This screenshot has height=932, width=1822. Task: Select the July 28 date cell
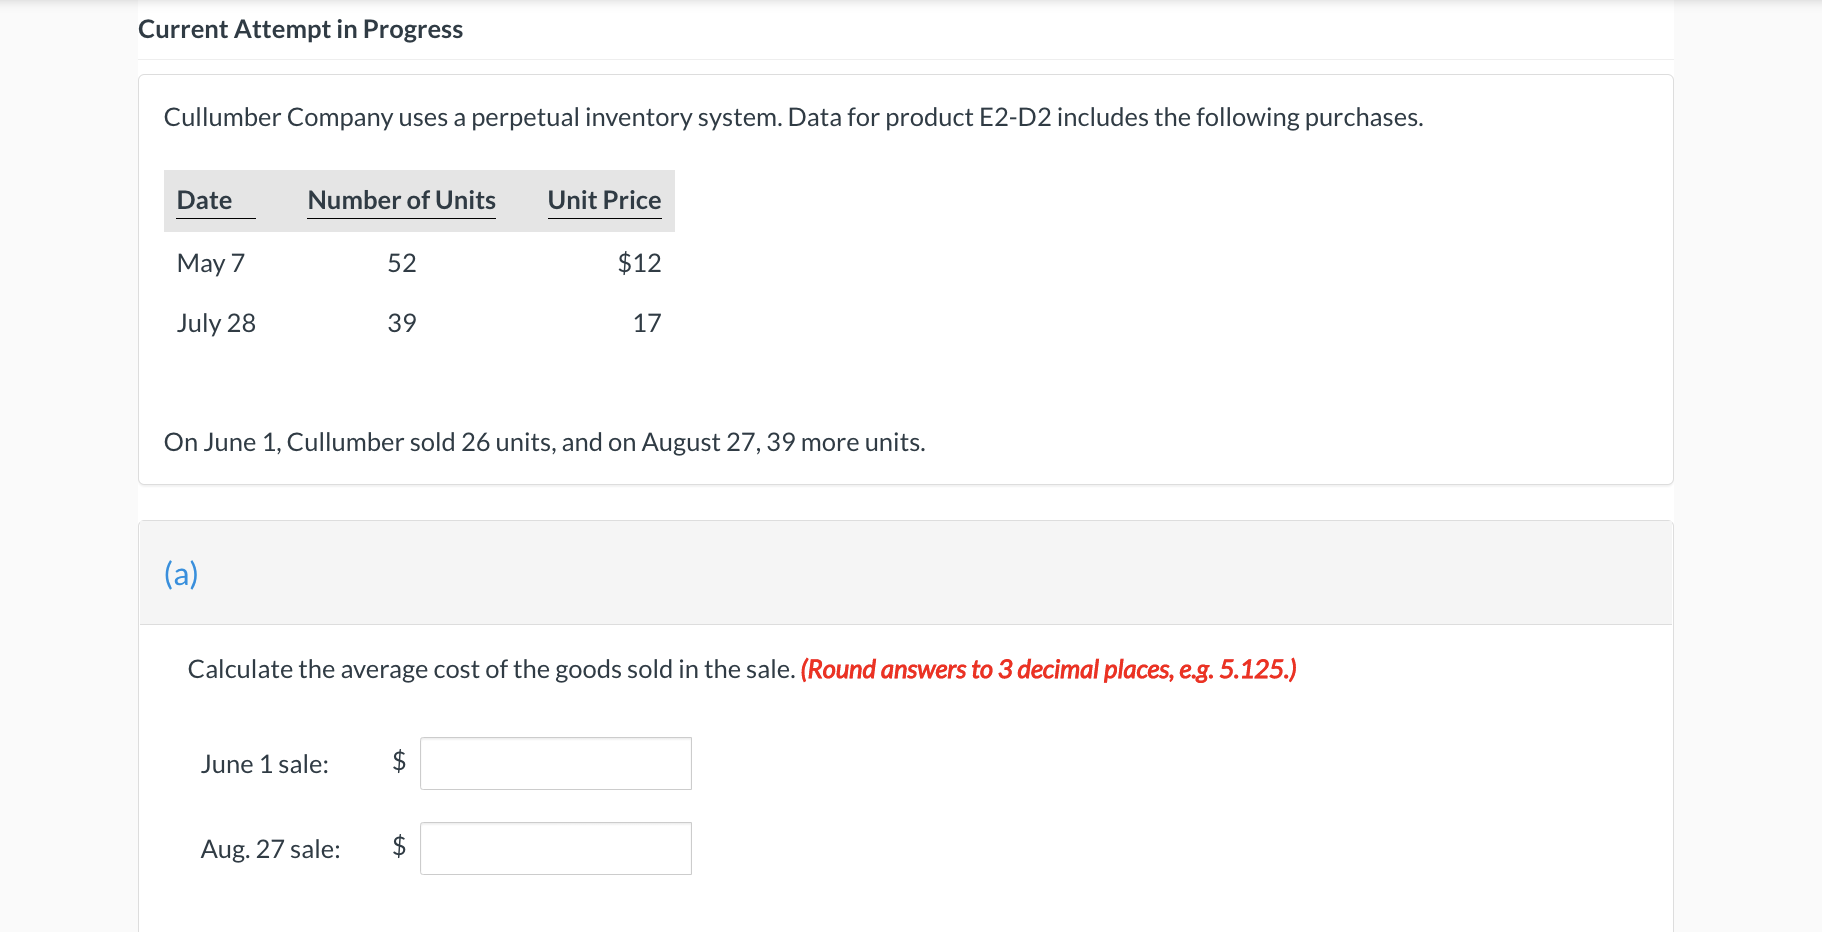pyautogui.click(x=216, y=323)
